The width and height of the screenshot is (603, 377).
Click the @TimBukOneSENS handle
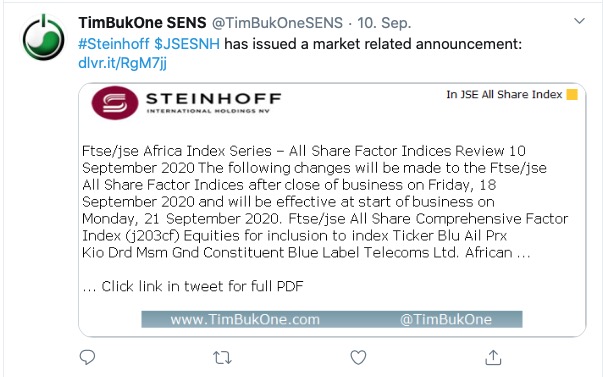tap(277, 23)
